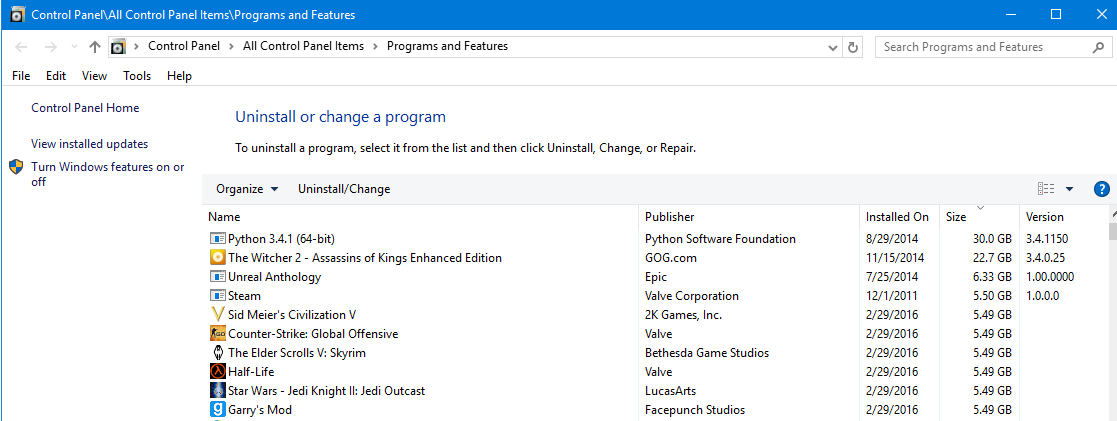The width and height of the screenshot is (1117, 421).
Task: Click the Counter-Strike Global Offensive icon
Action: pos(218,333)
